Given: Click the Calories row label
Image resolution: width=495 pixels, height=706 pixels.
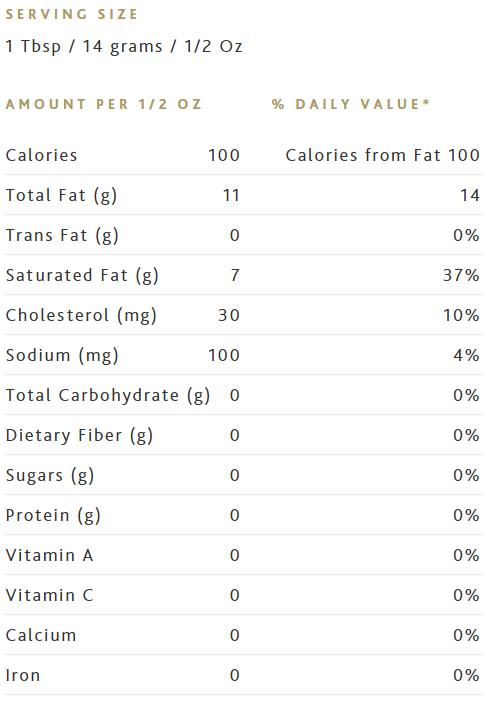Looking at the screenshot, I should pyautogui.click(x=41, y=155).
